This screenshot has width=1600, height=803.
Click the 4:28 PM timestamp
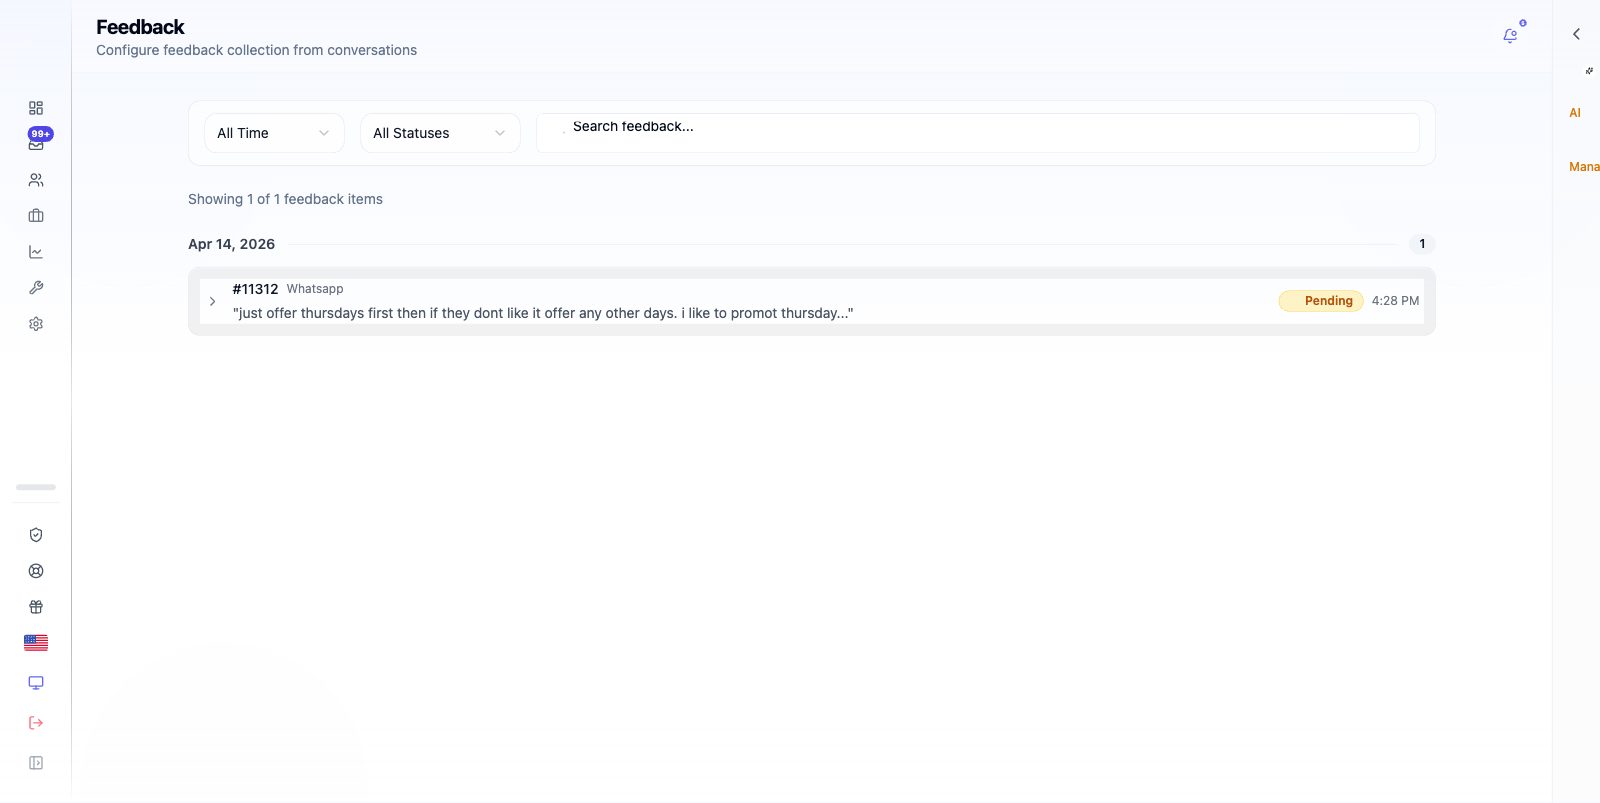coord(1395,301)
